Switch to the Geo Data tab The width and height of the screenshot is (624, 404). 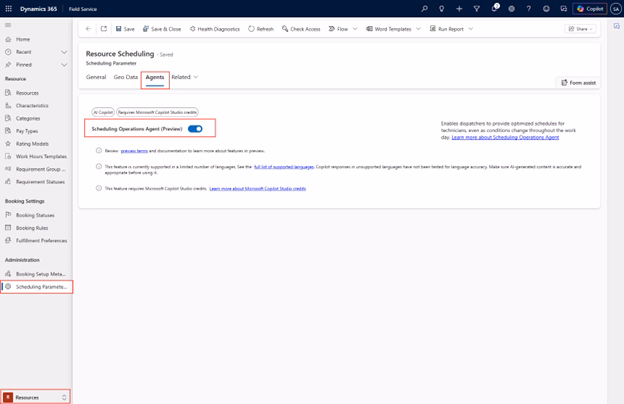click(x=126, y=77)
